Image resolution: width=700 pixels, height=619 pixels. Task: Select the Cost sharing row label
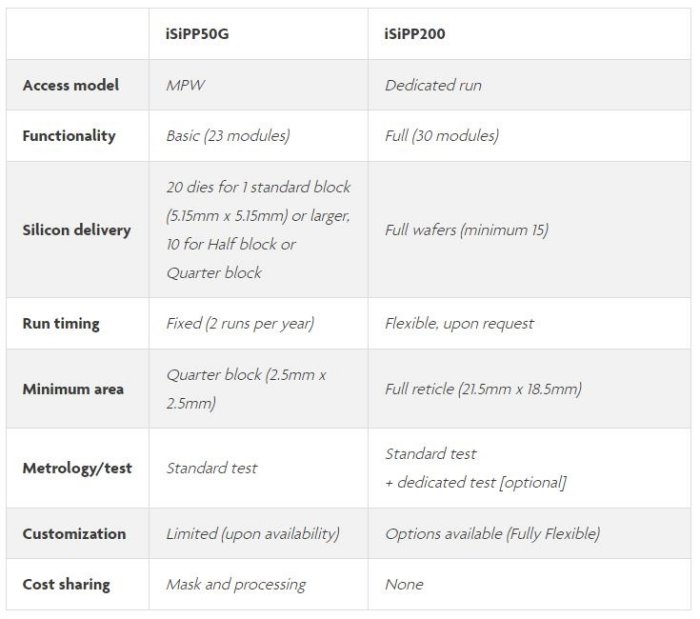pyautogui.click(x=66, y=584)
